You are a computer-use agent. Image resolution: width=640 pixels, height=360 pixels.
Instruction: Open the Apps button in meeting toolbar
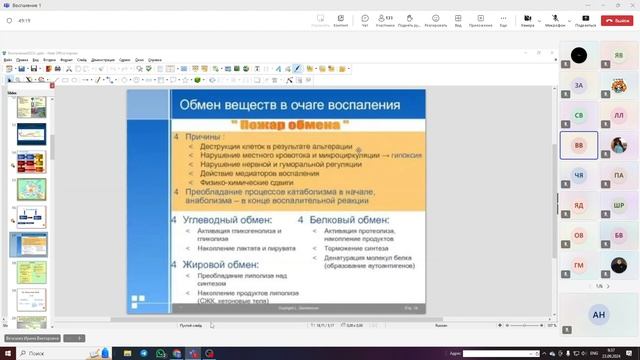coord(480,20)
